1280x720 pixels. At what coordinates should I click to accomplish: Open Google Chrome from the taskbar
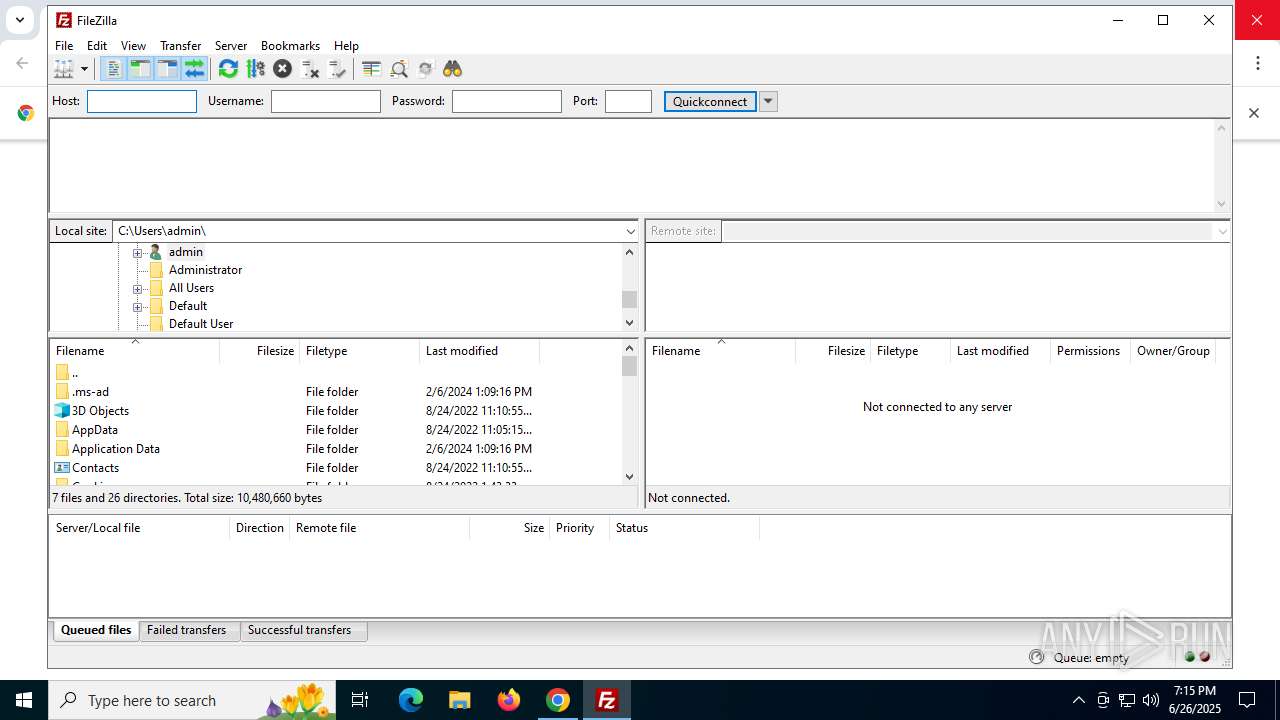click(558, 700)
